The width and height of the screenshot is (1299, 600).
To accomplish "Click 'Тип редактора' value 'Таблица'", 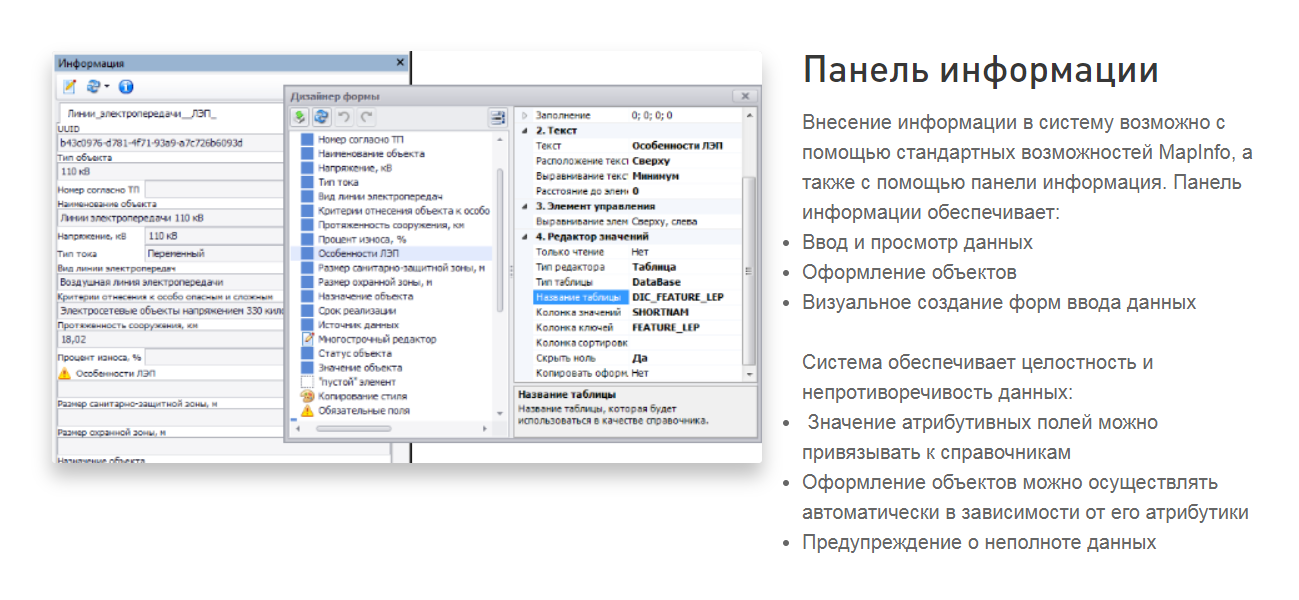I will point(654,267).
